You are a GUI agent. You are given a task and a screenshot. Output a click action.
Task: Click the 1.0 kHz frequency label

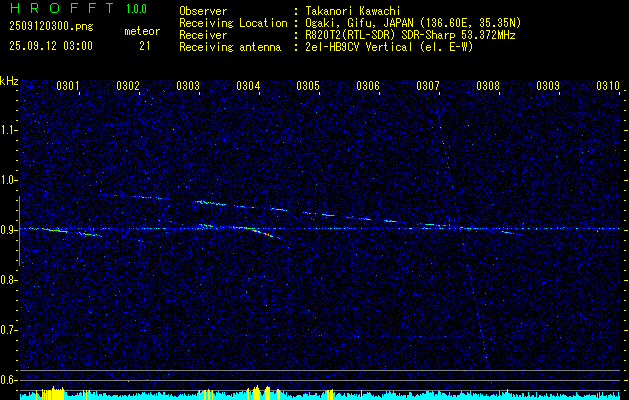tap(8, 180)
